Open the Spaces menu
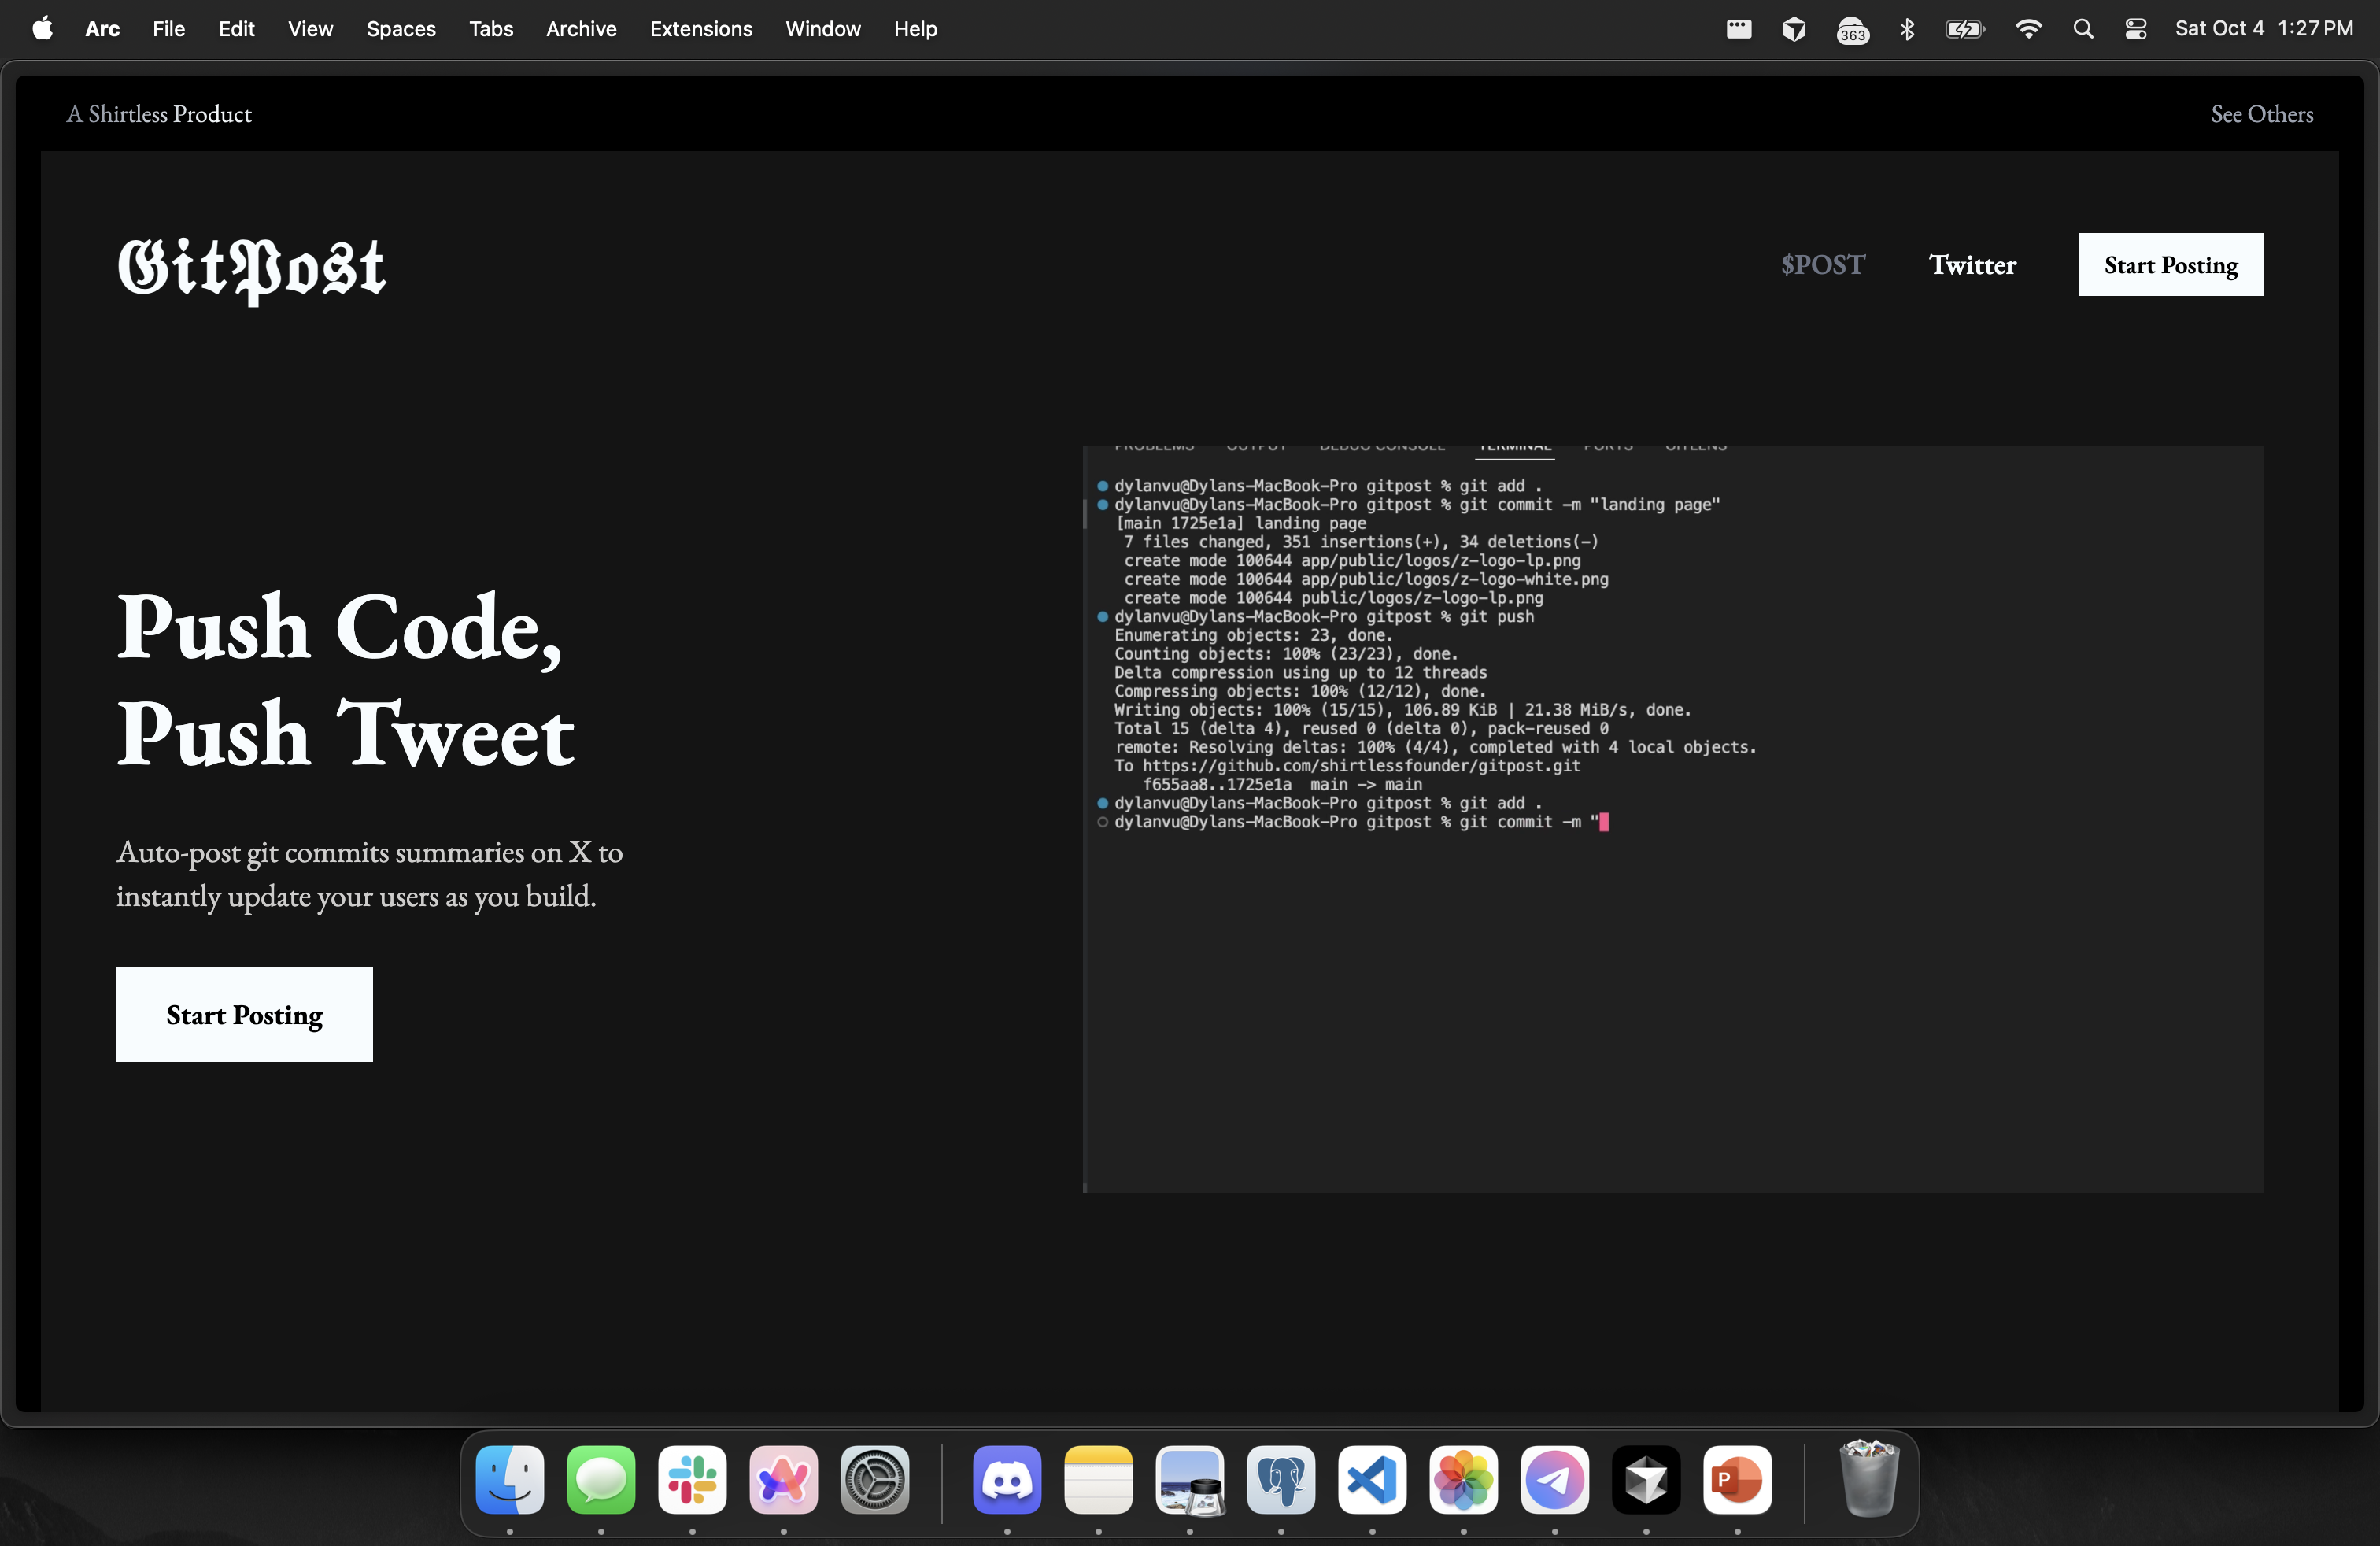Viewport: 2380px width, 1546px height. click(400, 29)
